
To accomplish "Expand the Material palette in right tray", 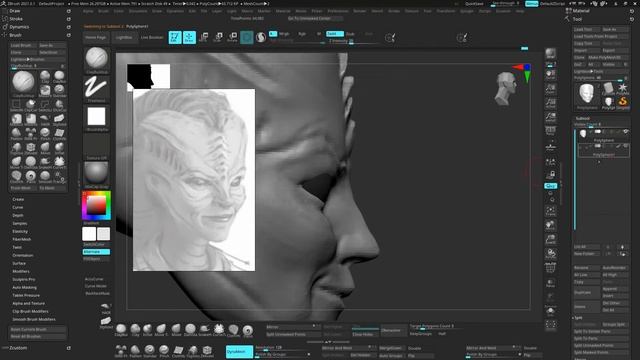I will pos(581,11).
